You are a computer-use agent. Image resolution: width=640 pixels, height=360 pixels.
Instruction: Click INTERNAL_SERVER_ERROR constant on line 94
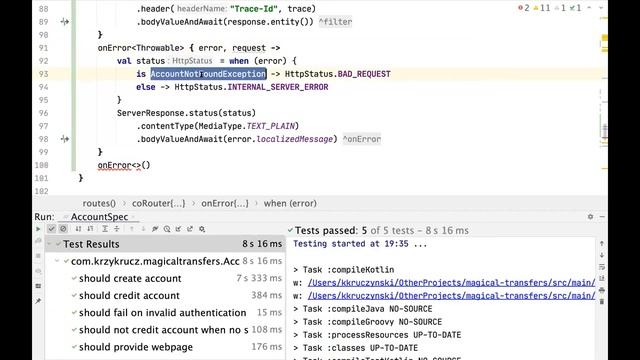(278, 87)
